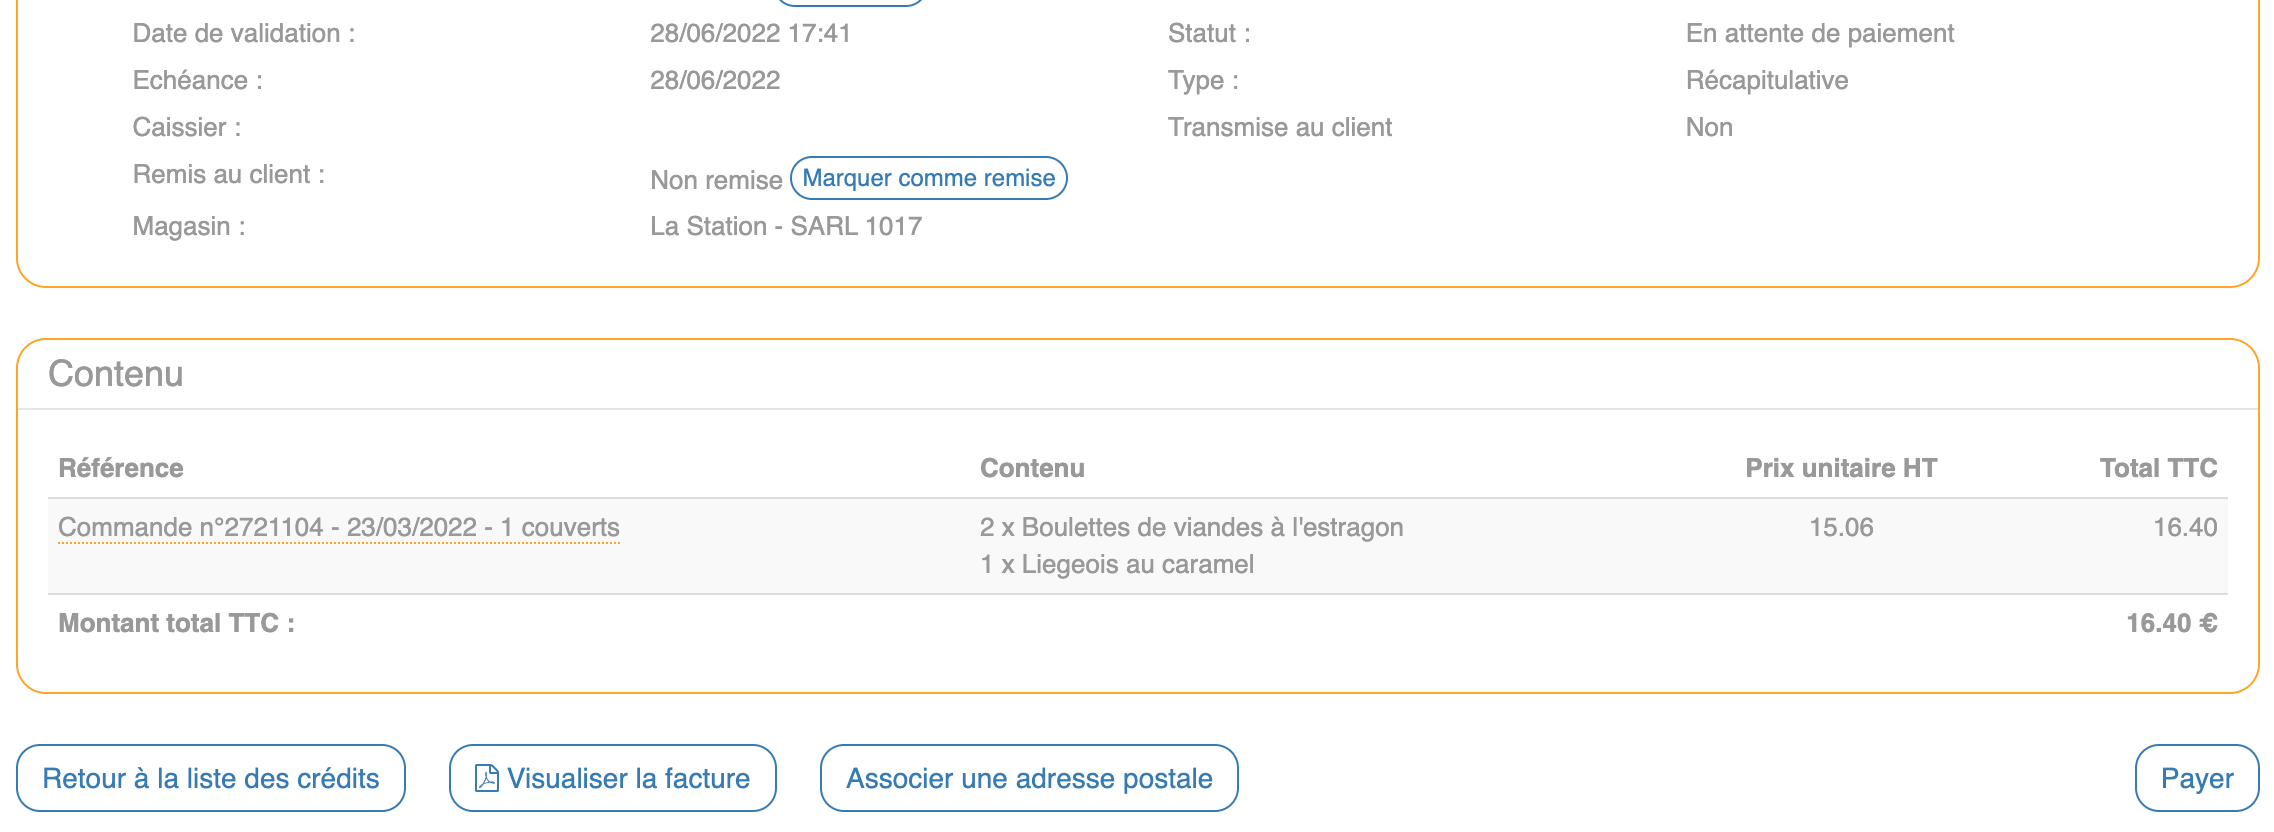Click the Total TTC column header
The width and height of the screenshot is (2274, 832).
pos(2158,468)
